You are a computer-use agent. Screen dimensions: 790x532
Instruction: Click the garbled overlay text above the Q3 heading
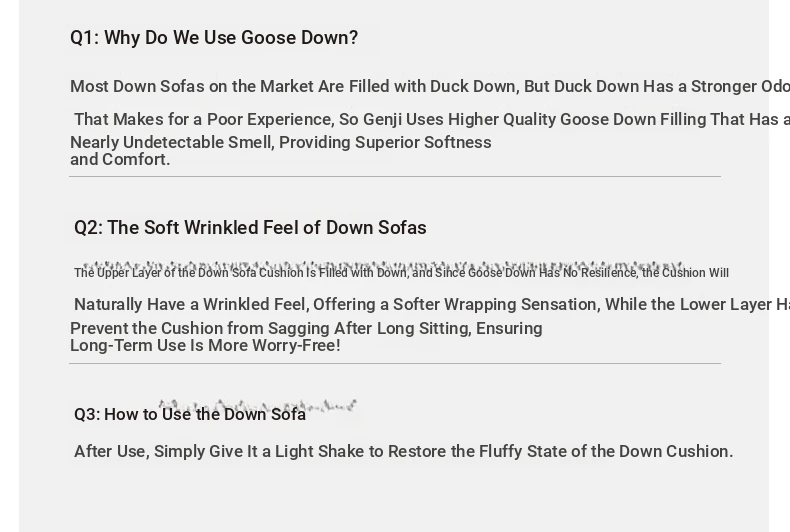click(257, 405)
